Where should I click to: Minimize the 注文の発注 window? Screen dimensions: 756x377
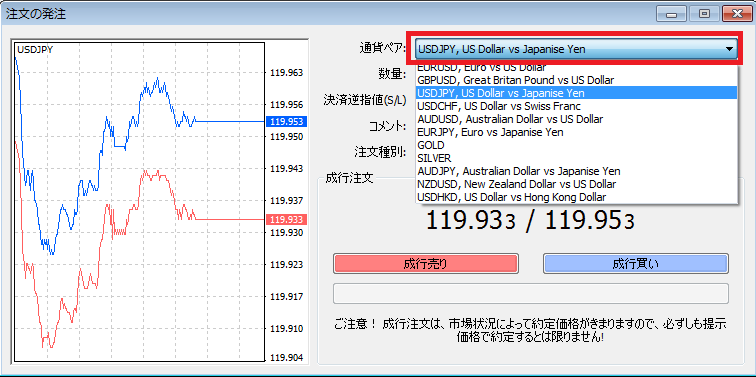(671, 14)
